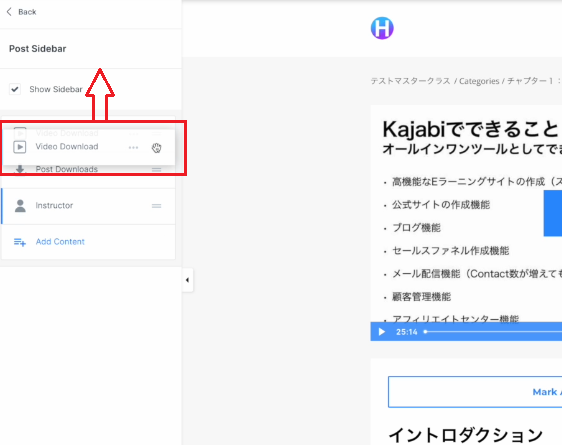The image size is (562, 445).
Task: Open the テストマスタークラス breadcrumb link
Action: click(x=410, y=81)
